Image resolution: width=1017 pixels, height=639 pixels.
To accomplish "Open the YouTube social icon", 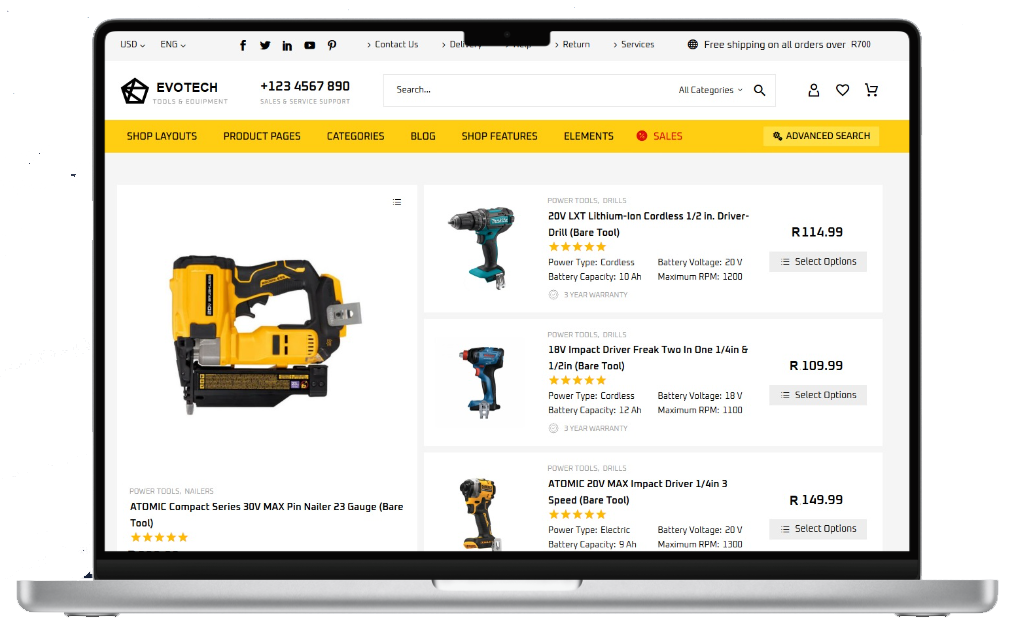I will [310, 45].
